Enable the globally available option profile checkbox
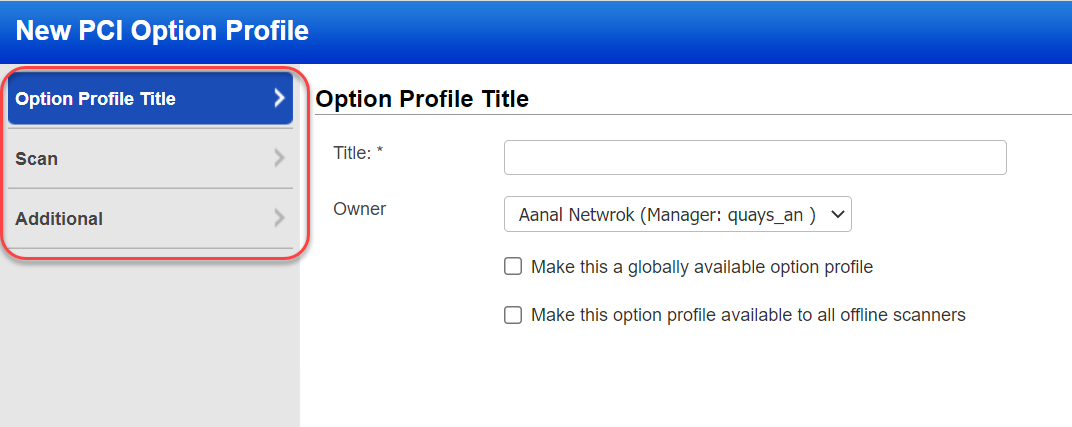The height and width of the screenshot is (427, 1072). 513,267
